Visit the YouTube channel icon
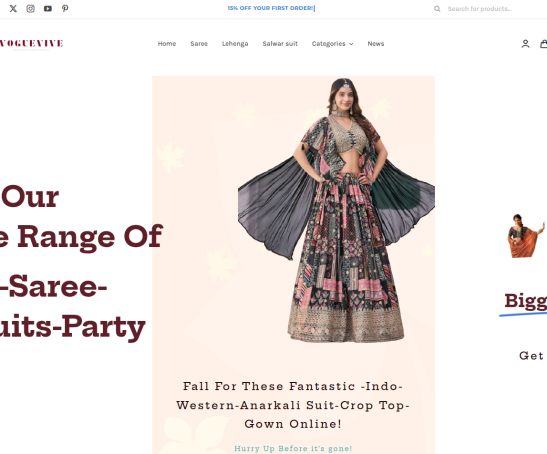Screen dimensions: 547x454 pos(48,8)
